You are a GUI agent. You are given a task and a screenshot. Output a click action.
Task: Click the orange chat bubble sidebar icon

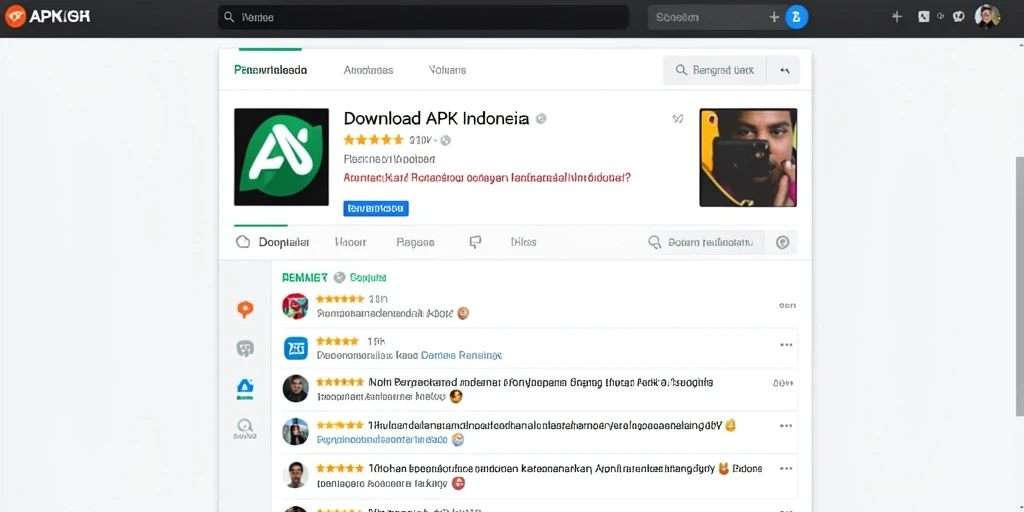click(245, 310)
